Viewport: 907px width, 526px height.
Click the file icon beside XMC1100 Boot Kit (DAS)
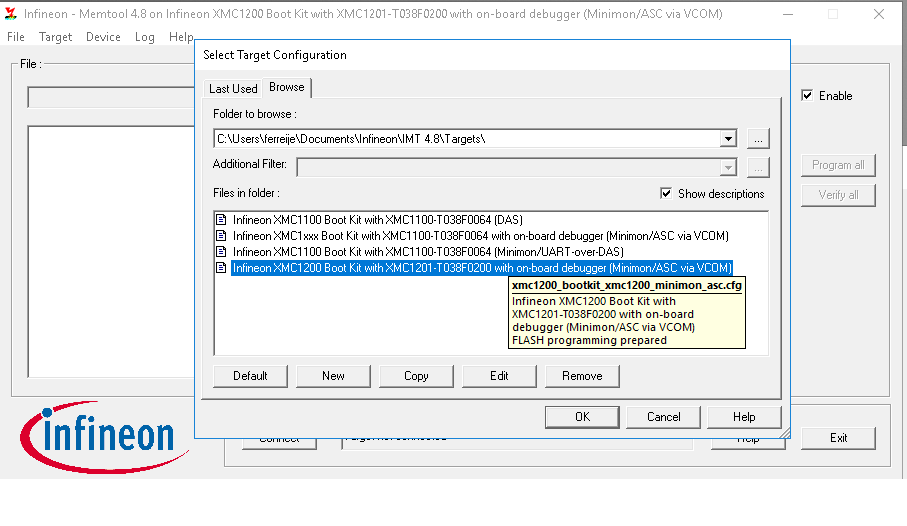[221, 220]
